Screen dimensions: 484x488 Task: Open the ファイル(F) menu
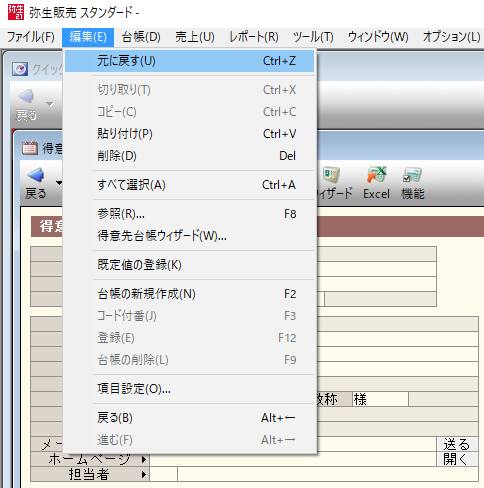coord(31,37)
